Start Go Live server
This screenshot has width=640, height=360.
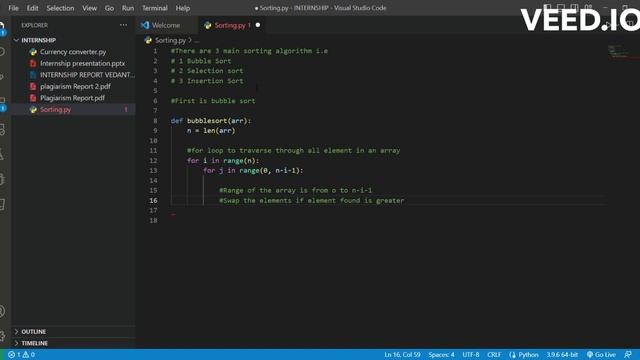(x=601, y=354)
